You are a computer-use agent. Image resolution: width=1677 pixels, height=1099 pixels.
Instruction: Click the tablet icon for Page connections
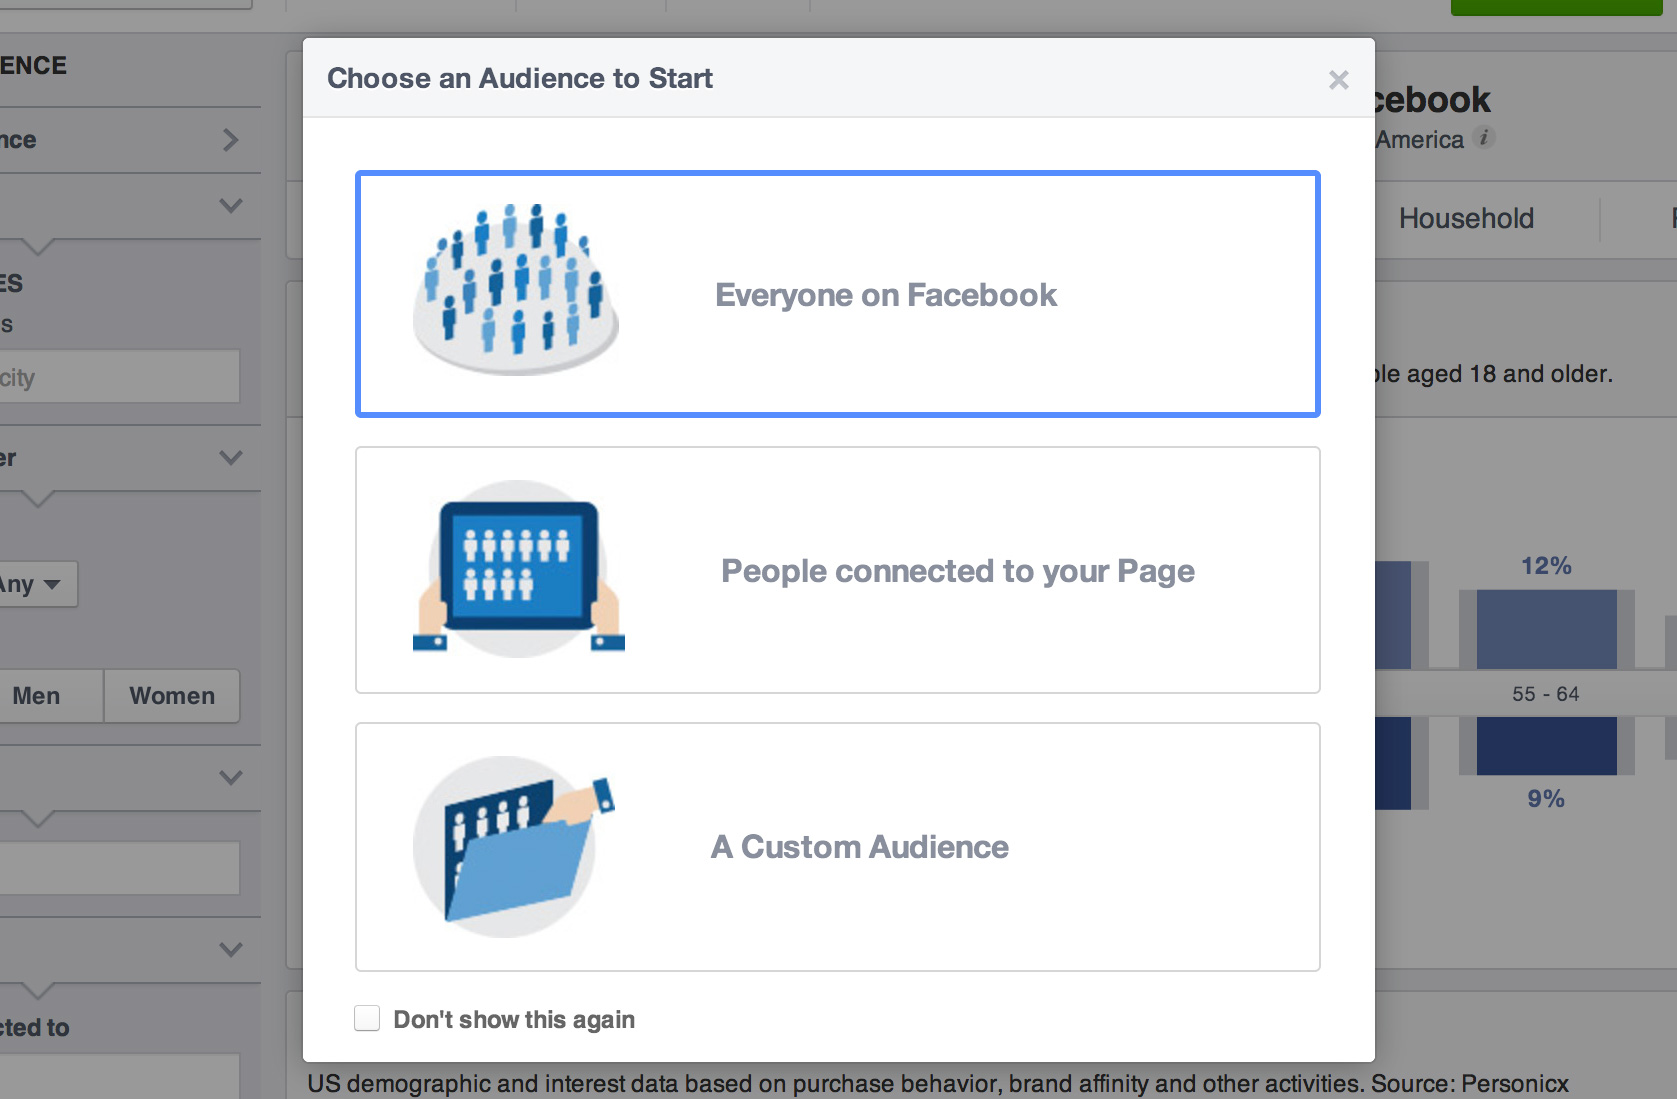tap(518, 569)
